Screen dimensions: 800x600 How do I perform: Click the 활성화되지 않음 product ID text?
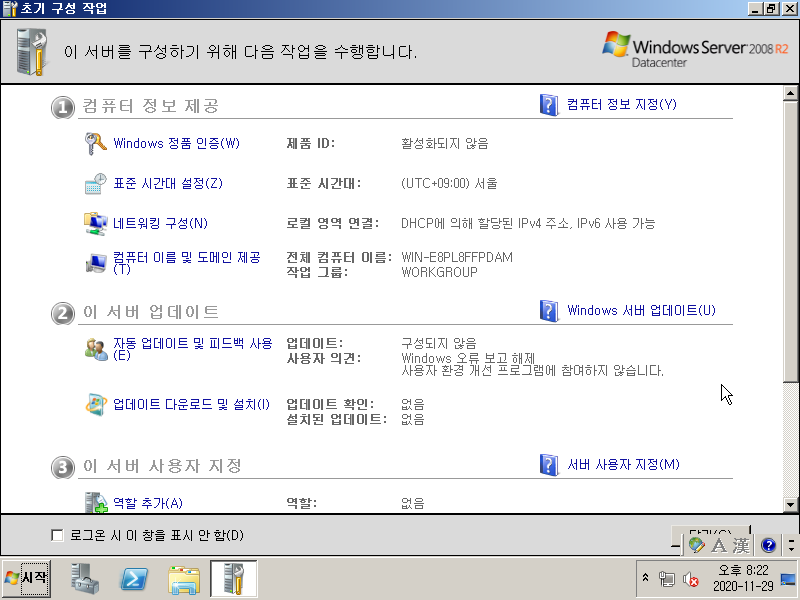click(444, 143)
